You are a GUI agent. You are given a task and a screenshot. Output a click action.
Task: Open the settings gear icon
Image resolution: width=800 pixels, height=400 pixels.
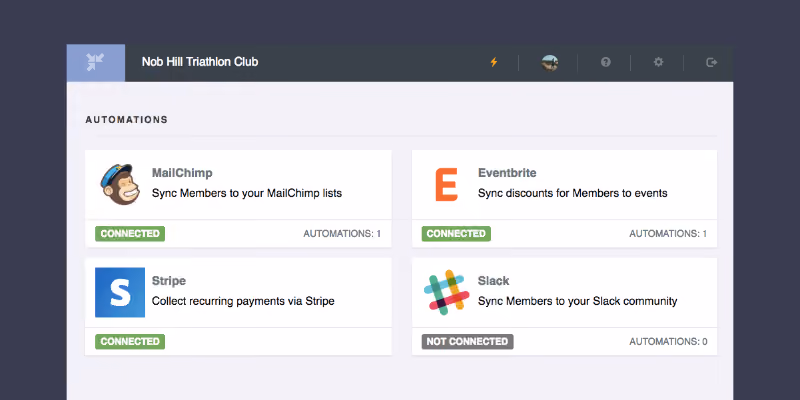click(x=659, y=62)
